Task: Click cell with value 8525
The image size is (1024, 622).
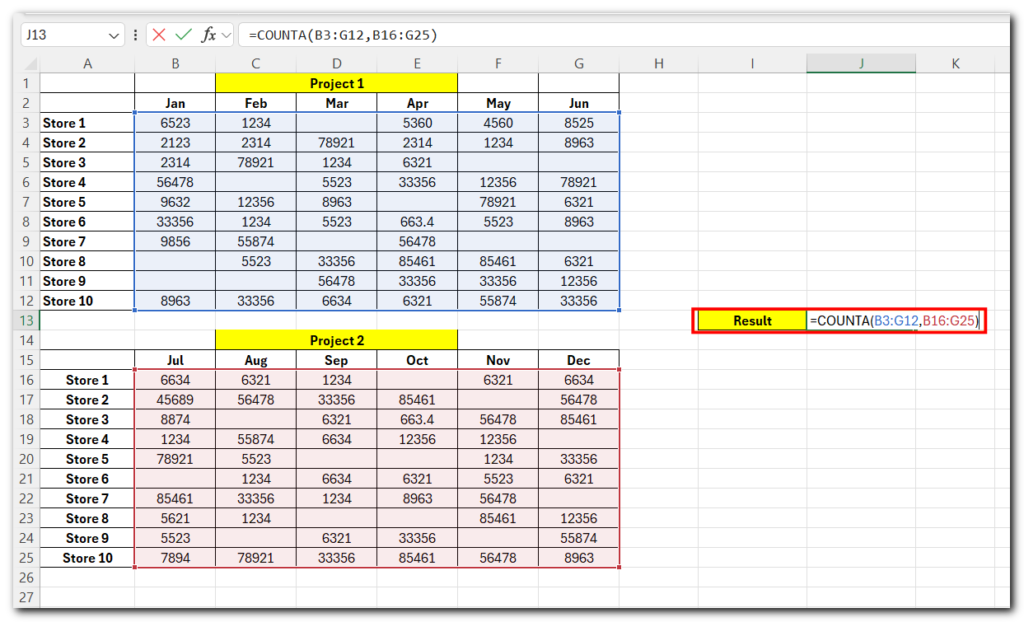Action: [x=579, y=123]
